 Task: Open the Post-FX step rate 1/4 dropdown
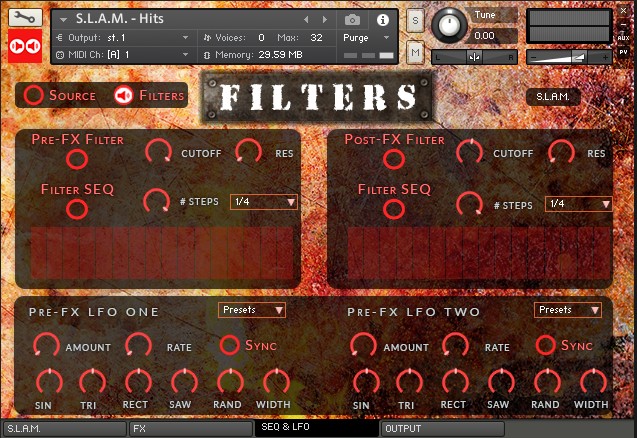(x=578, y=204)
